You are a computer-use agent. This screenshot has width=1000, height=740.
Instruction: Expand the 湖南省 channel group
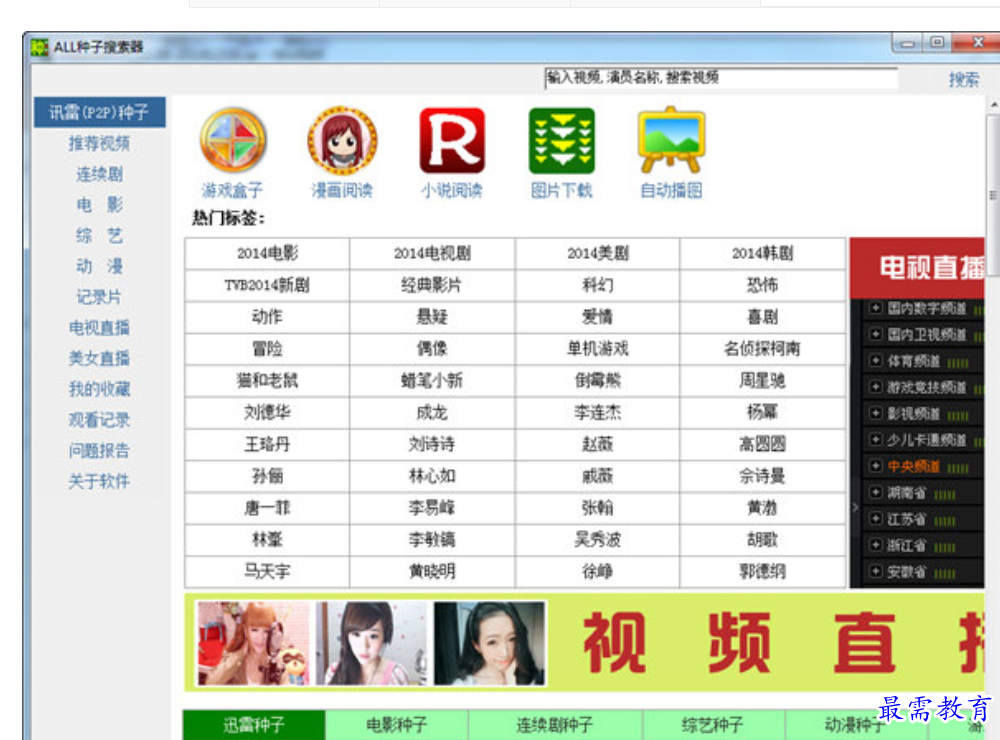click(876, 492)
